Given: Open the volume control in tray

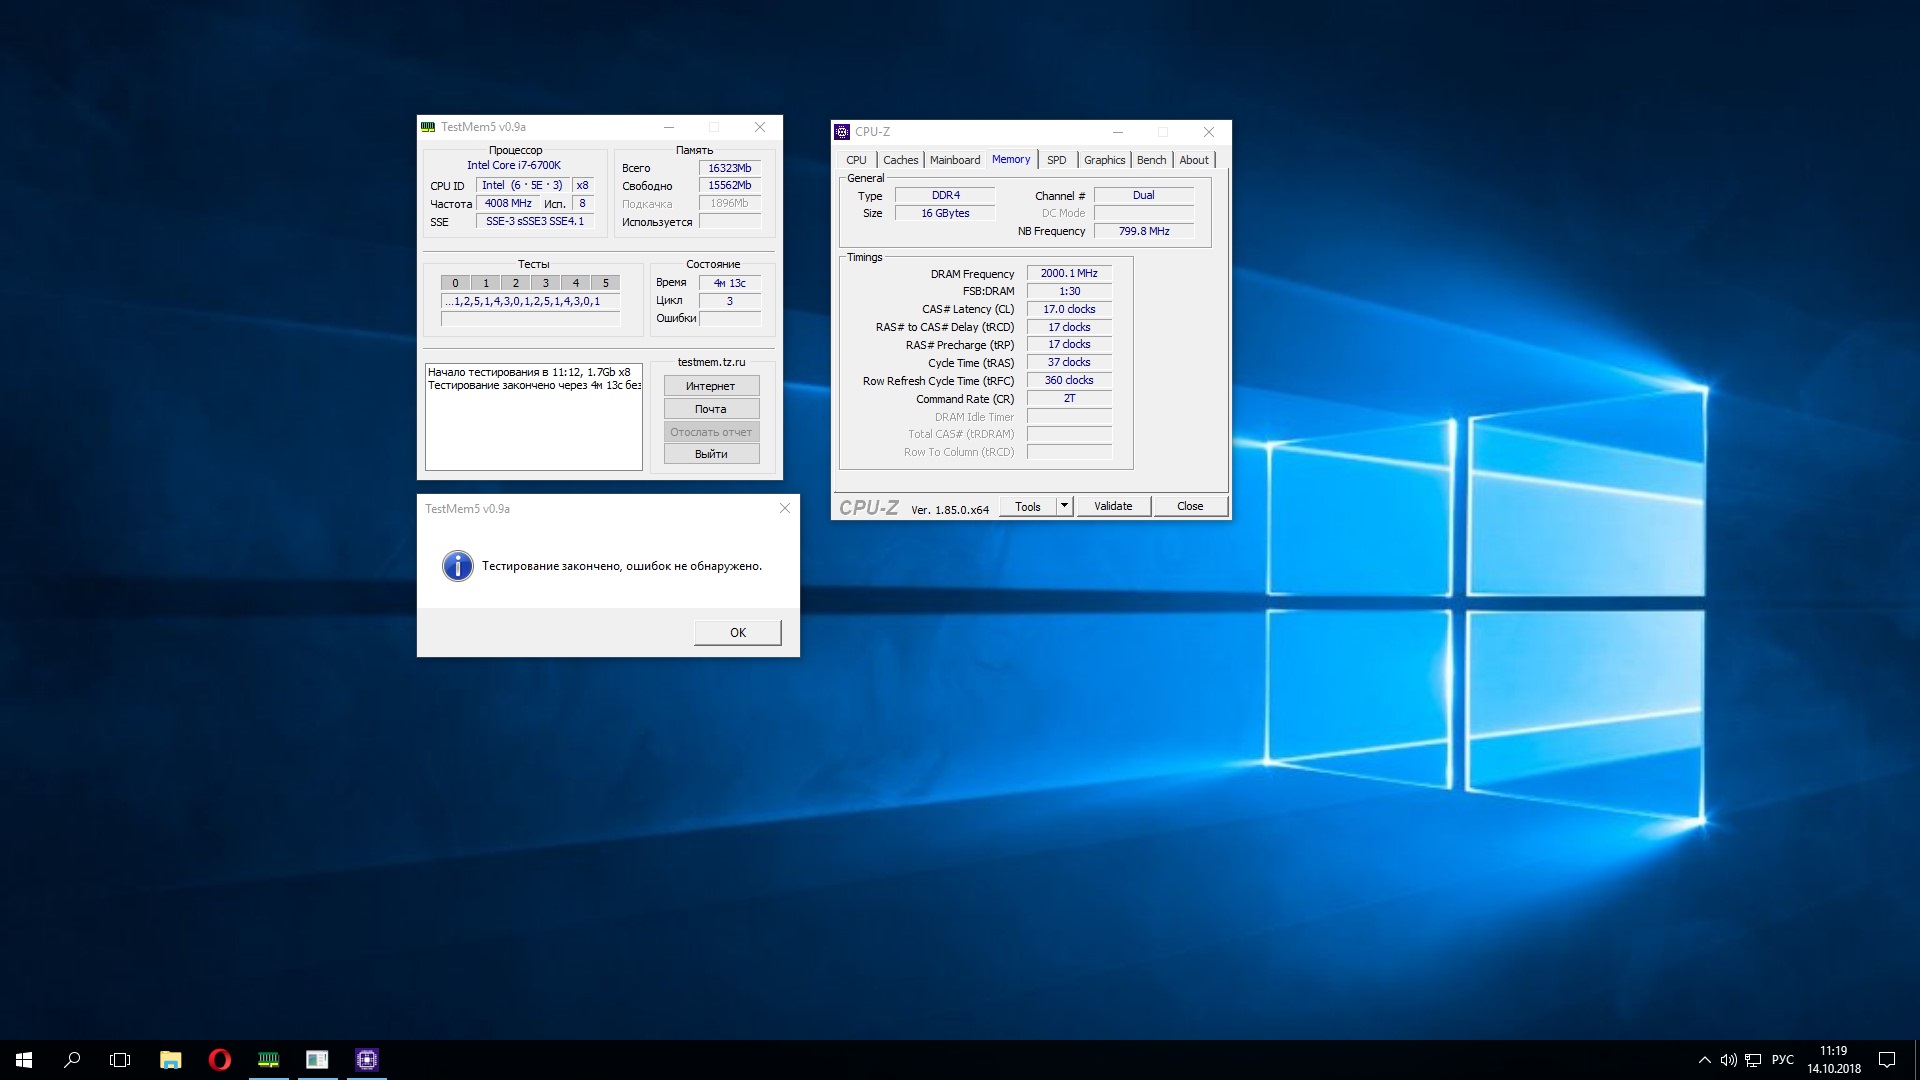Looking at the screenshot, I should point(1728,1060).
